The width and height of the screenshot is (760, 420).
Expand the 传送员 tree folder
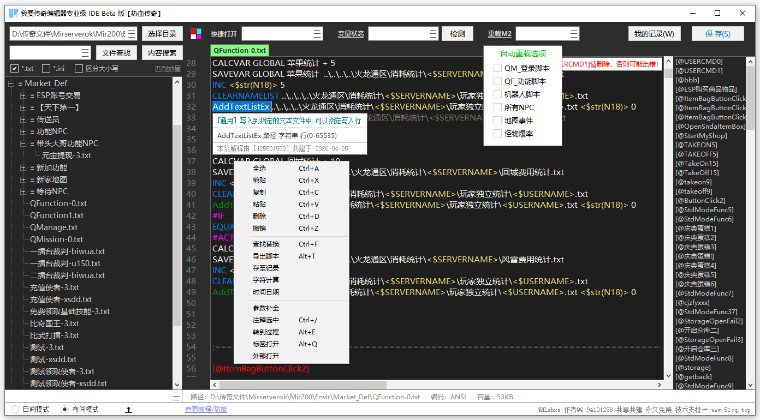[x=22, y=120]
